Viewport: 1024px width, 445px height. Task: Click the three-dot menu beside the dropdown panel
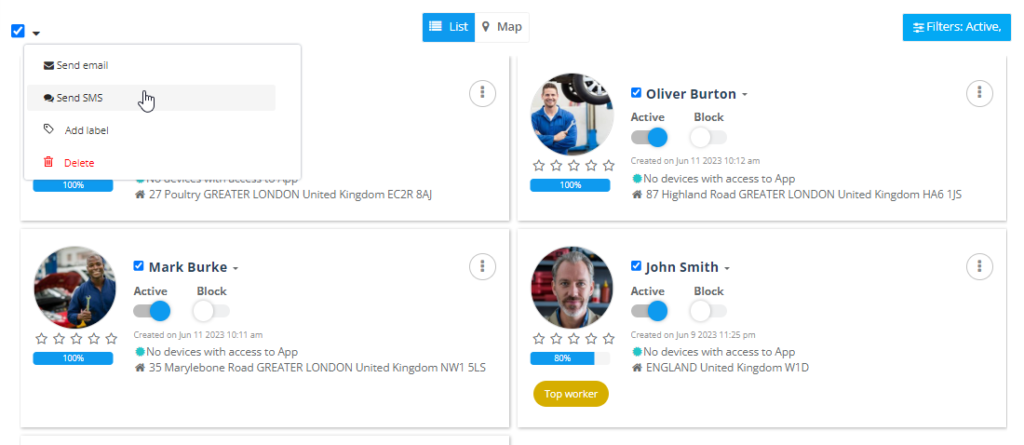pos(482,93)
